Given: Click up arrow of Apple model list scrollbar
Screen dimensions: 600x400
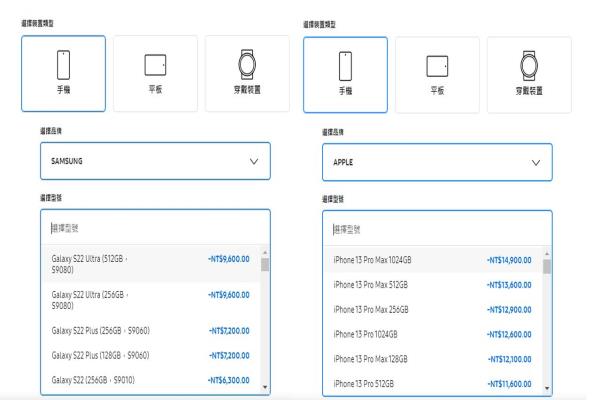Looking at the screenshot, I should [547, 254].
